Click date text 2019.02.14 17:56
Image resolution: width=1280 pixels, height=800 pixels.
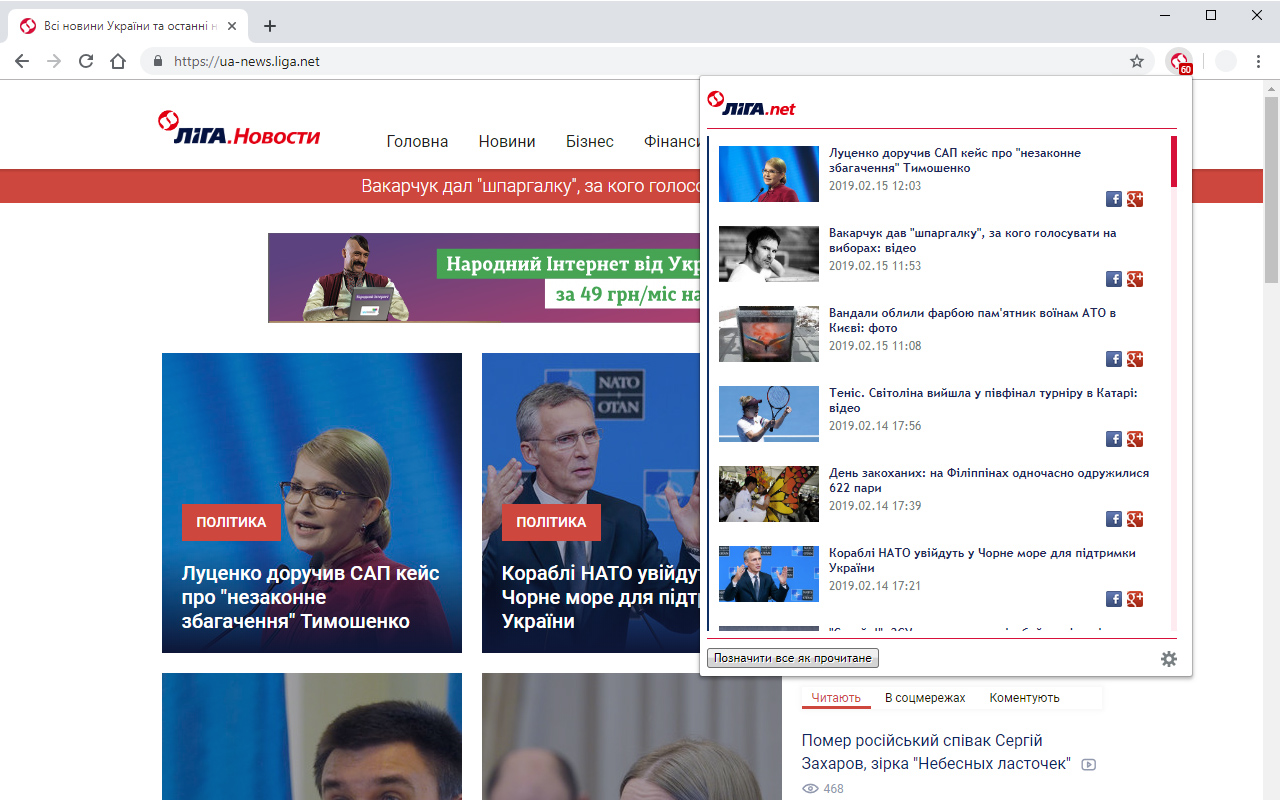click(x=875, y=426)
